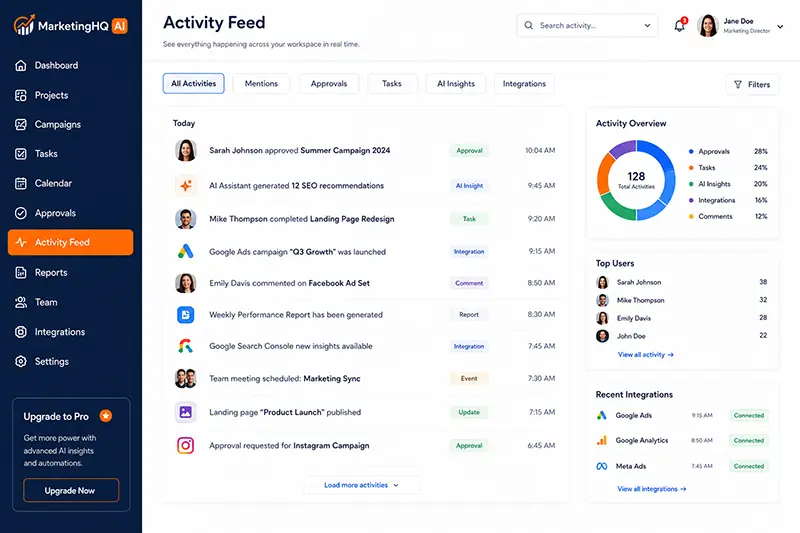Click the green AI Insights legend dot
Image resolution: width=800 pixels, height=533 pixels.
691,184
